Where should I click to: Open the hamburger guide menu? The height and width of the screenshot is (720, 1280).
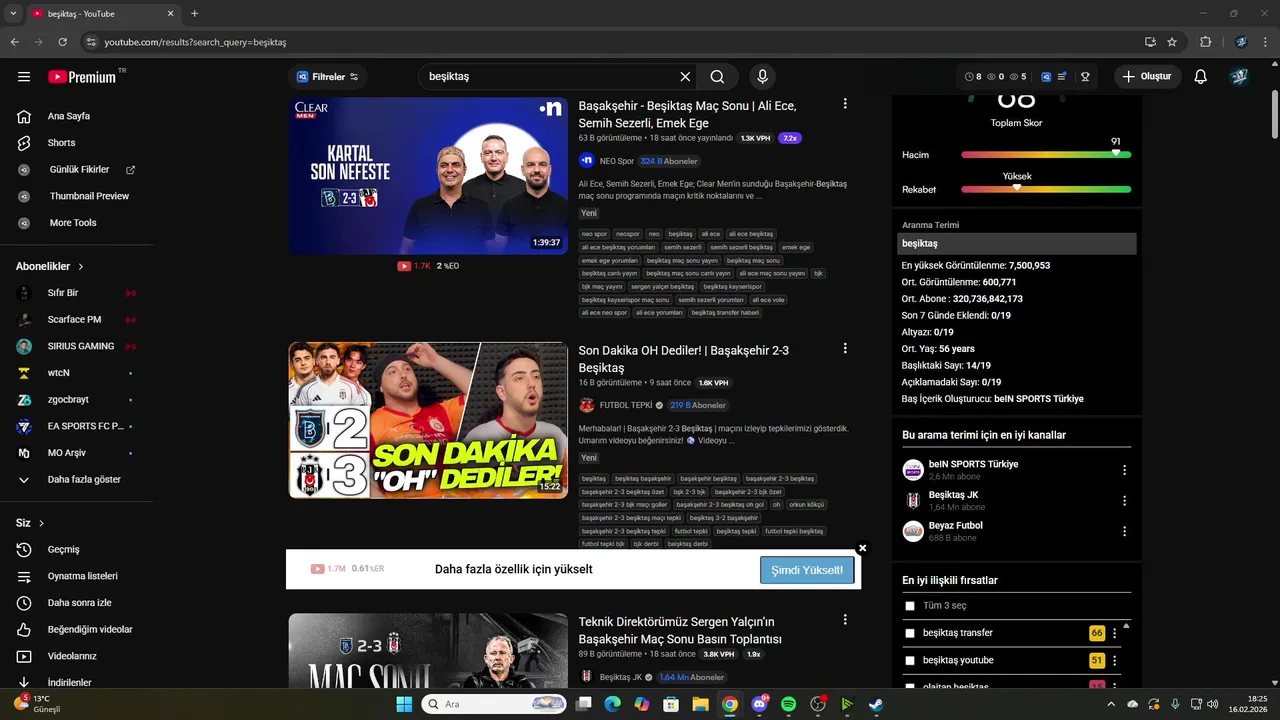(24, 77)
